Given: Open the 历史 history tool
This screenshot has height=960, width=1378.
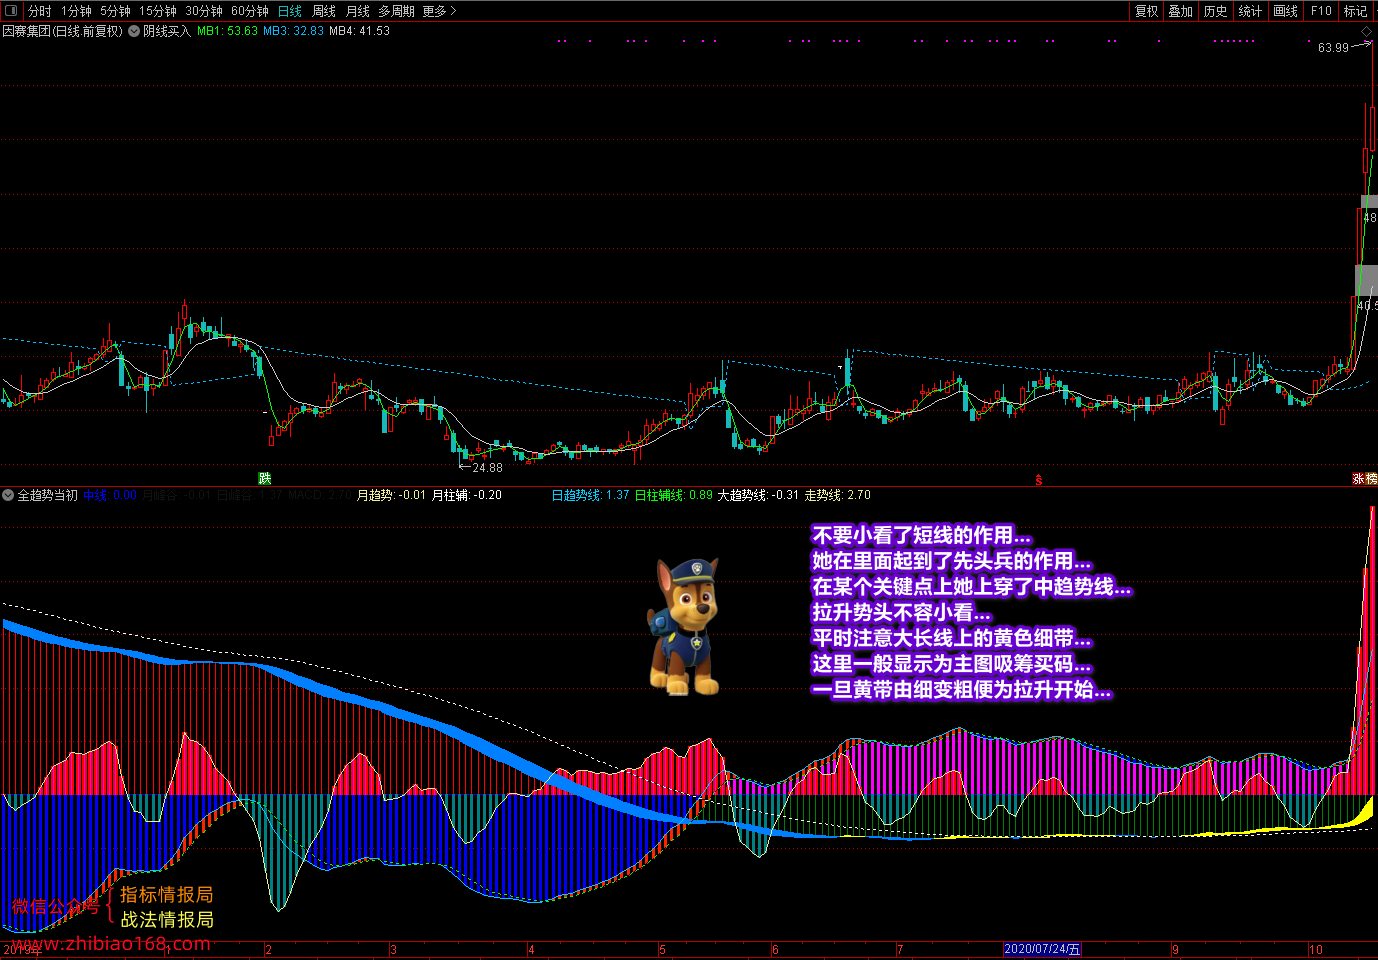Looking at the screenshot, I should pos(1216,11).
